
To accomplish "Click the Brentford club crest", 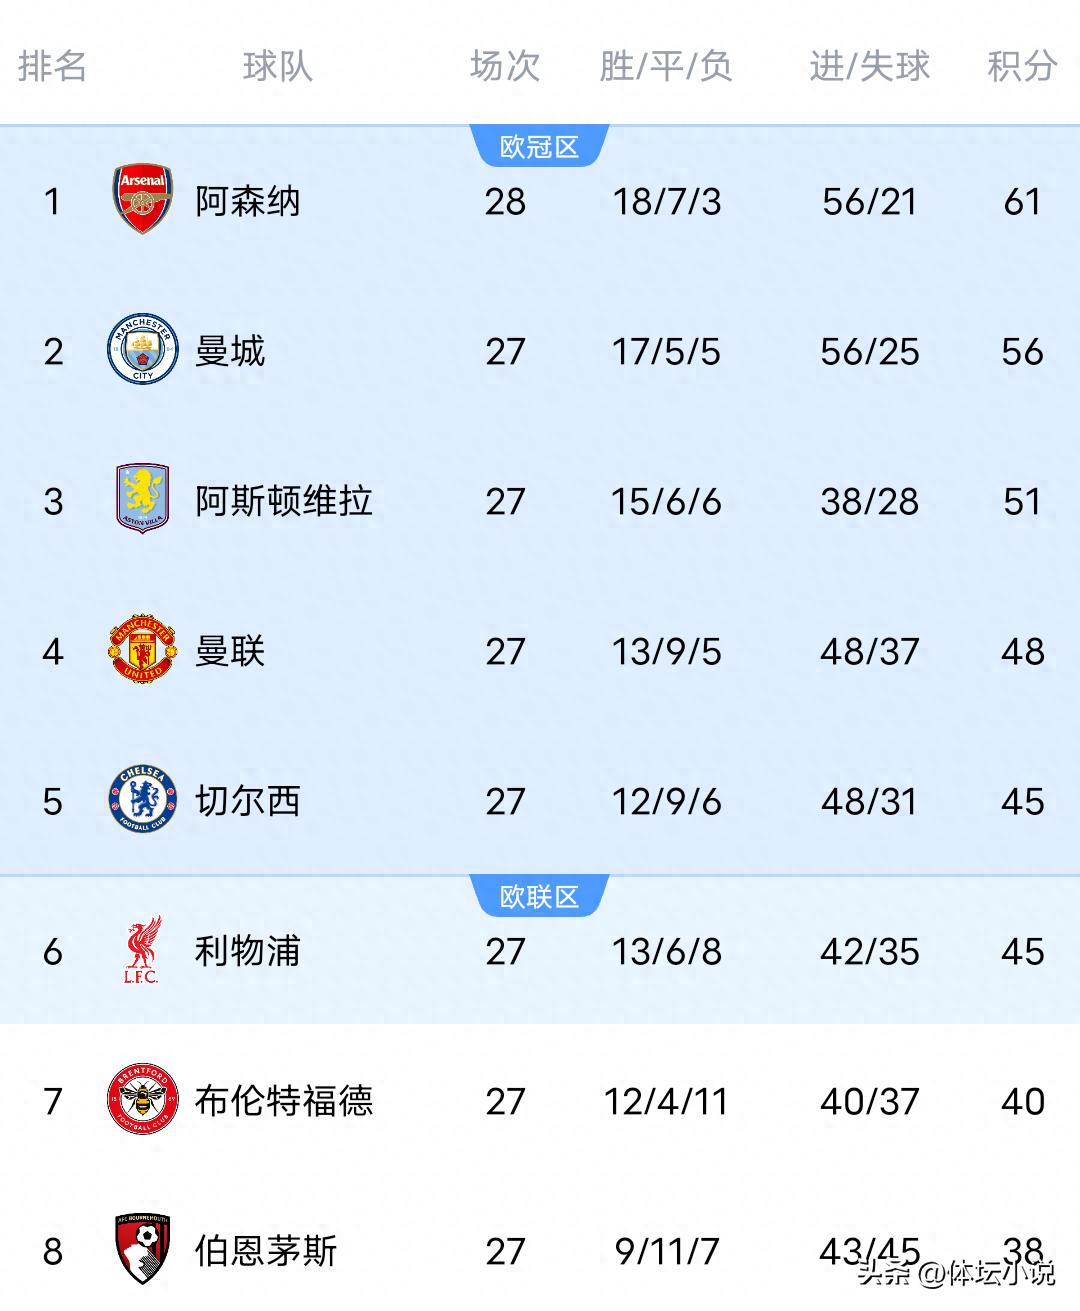I will point(142,1100).
